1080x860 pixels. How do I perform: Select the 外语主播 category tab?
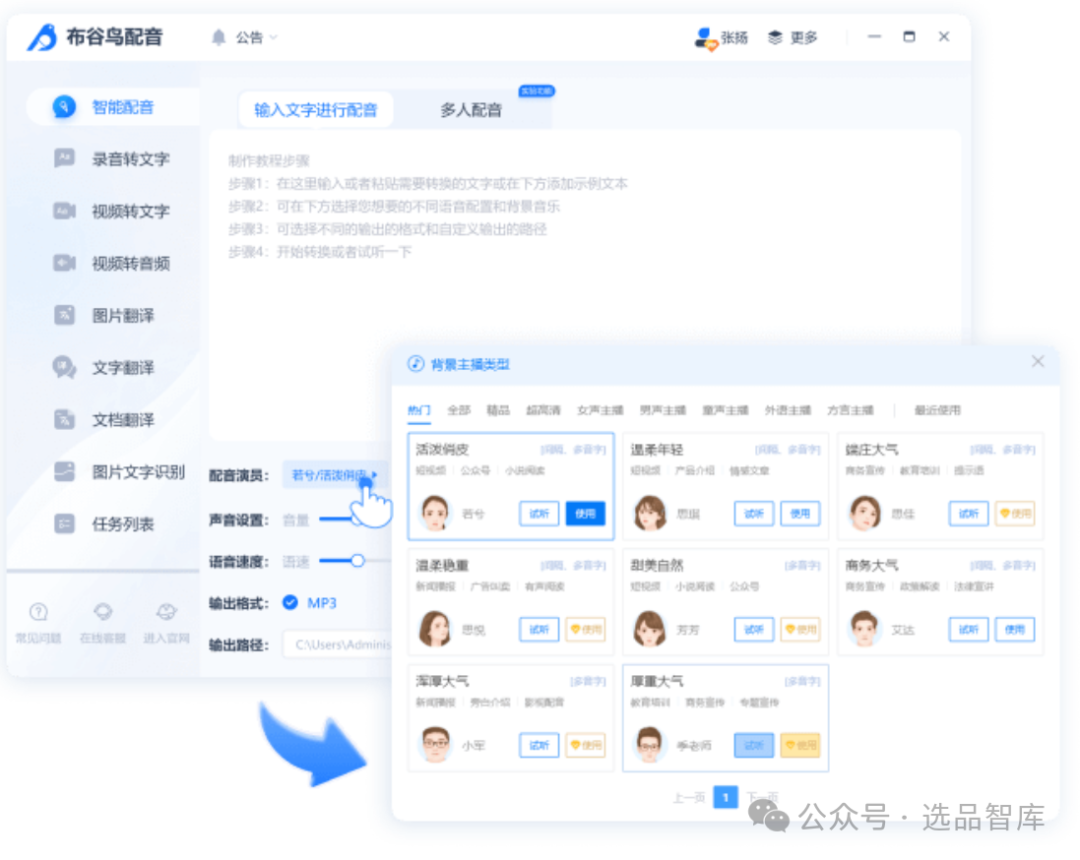click(x=788, y=410)
